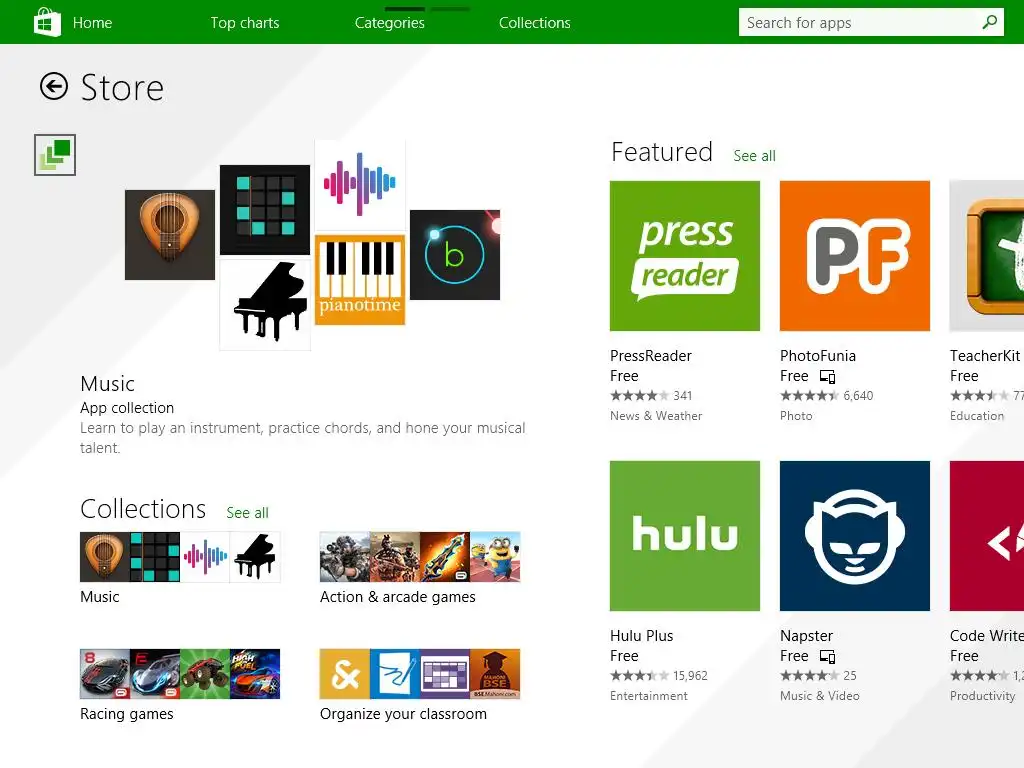Click the Windows Store bag logo
Viewport: 1024px width, 768px height.
click(47, 22)
